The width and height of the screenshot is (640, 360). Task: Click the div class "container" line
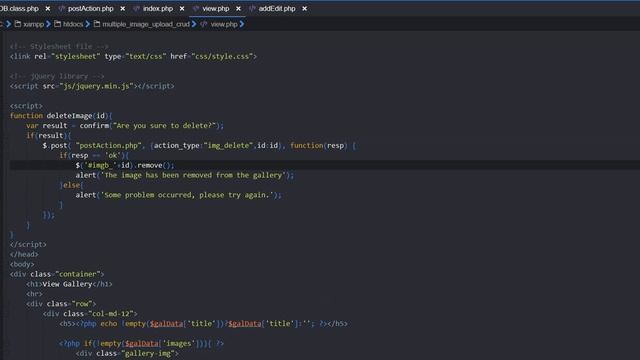tap(57, 274)
